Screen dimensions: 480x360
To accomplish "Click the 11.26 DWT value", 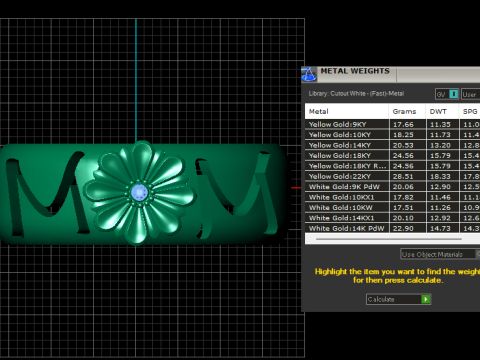I will (x=440, y=207).
